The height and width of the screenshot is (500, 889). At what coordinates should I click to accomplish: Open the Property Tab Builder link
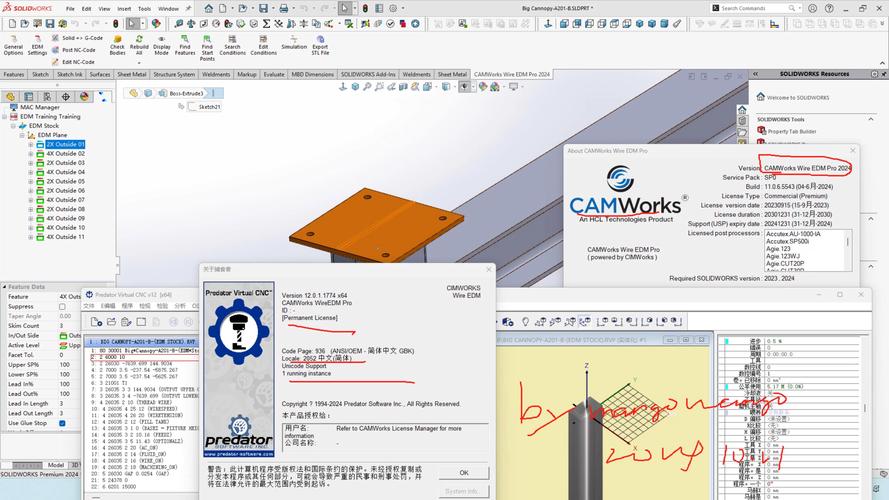[x=791, y=131]
